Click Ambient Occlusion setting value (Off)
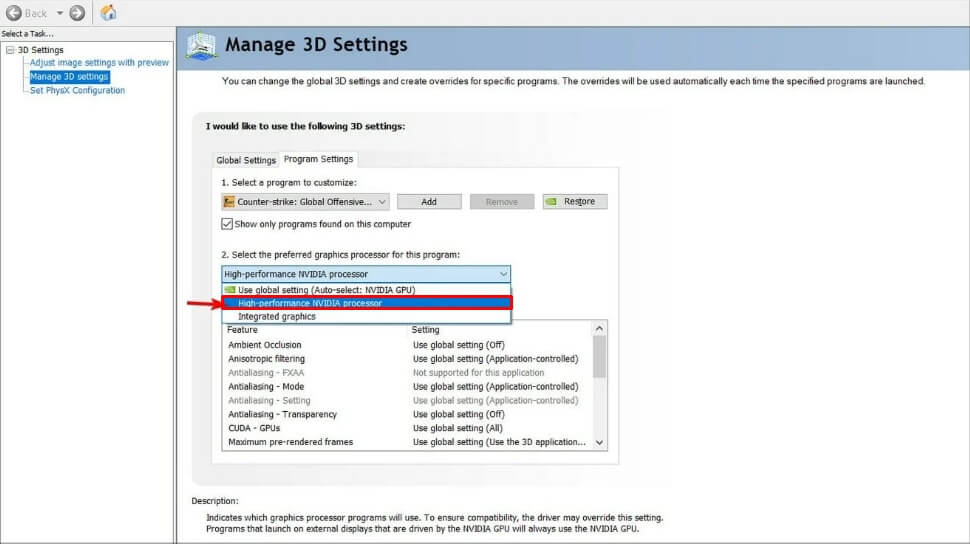Viewport: 970px width, 544px height. coord(458,345)
